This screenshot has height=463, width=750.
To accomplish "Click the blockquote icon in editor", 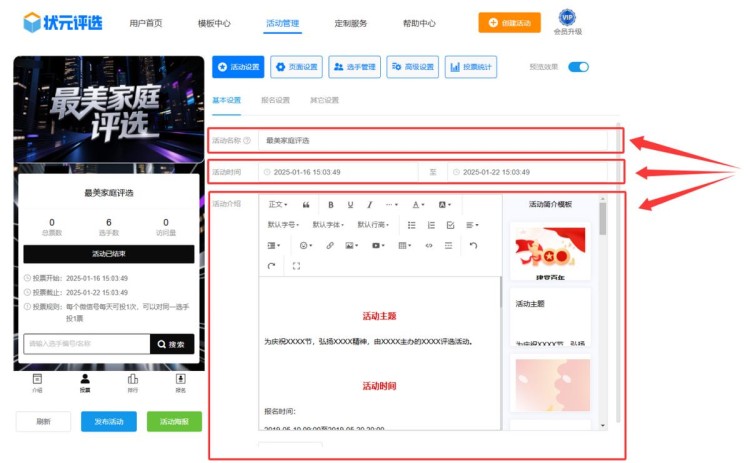I will tap(306, 204).
